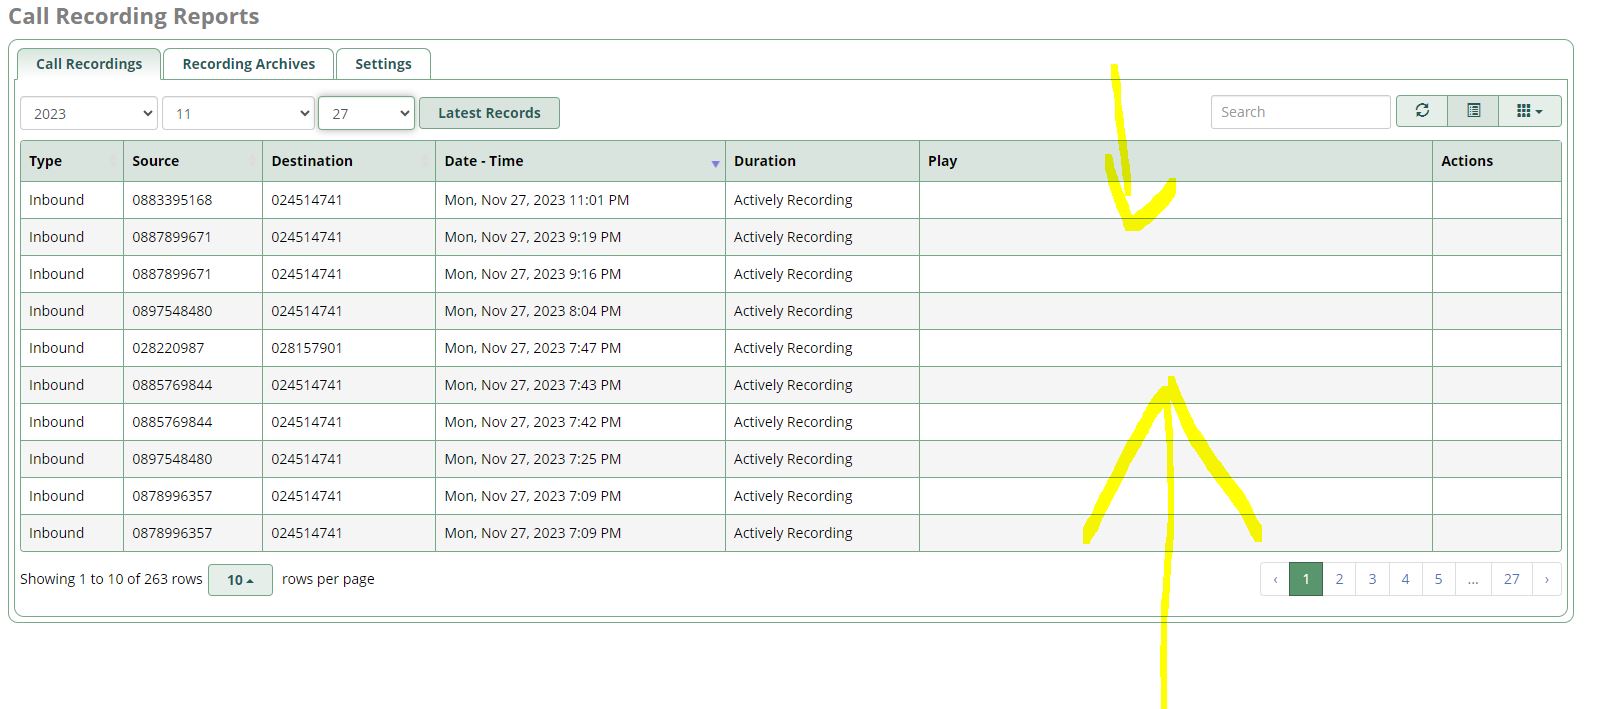Open the columns grid dropdown icon
The height and width of the screenshot is (709, 1613).
(x=1529, y=111)
